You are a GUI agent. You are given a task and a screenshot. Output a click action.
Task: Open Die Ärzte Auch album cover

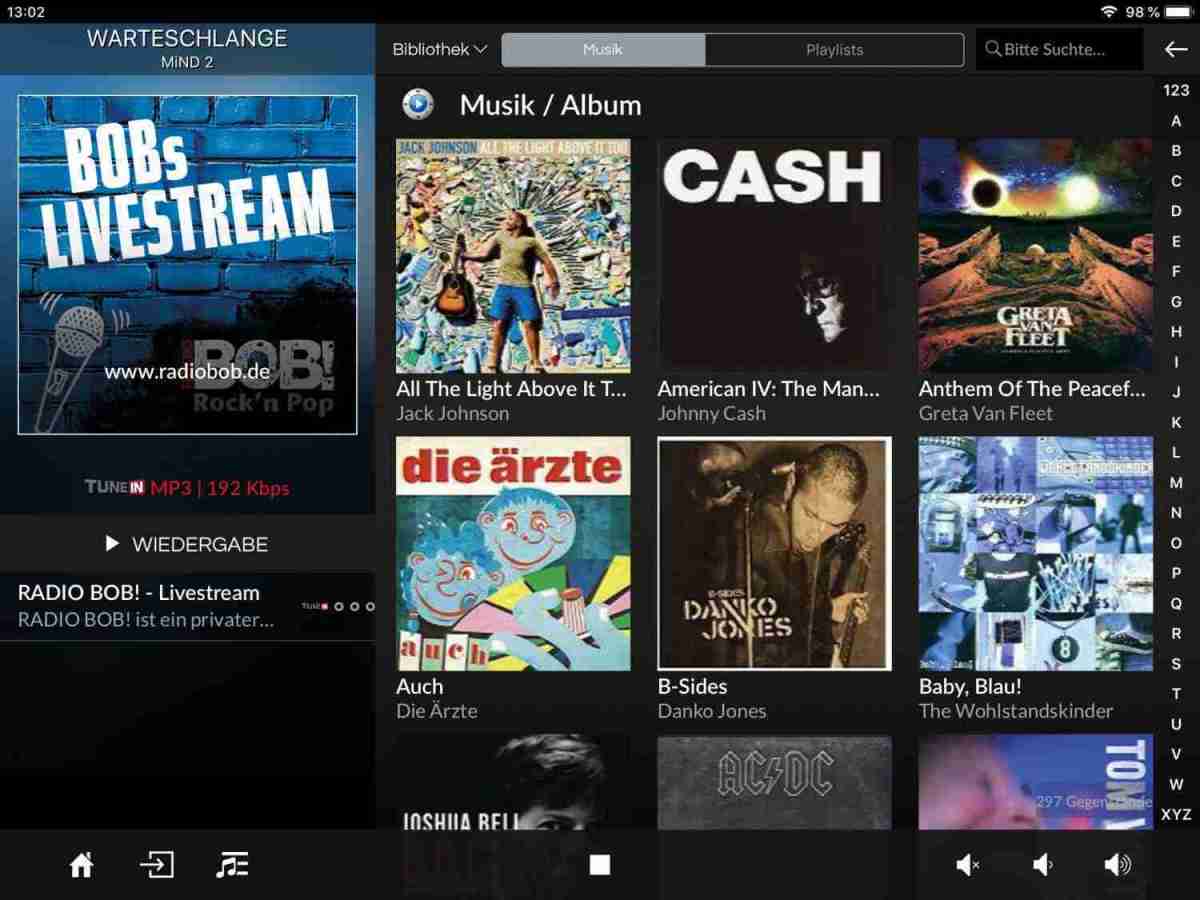click(513, 553)
